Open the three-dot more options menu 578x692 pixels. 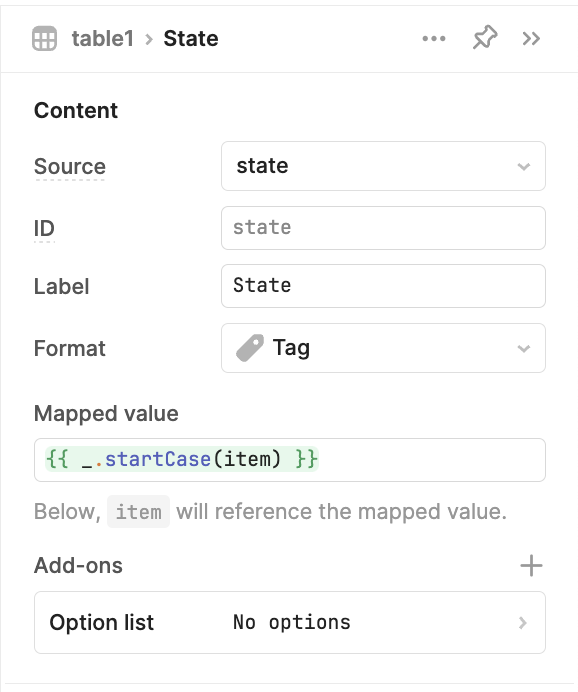point(434,39)
